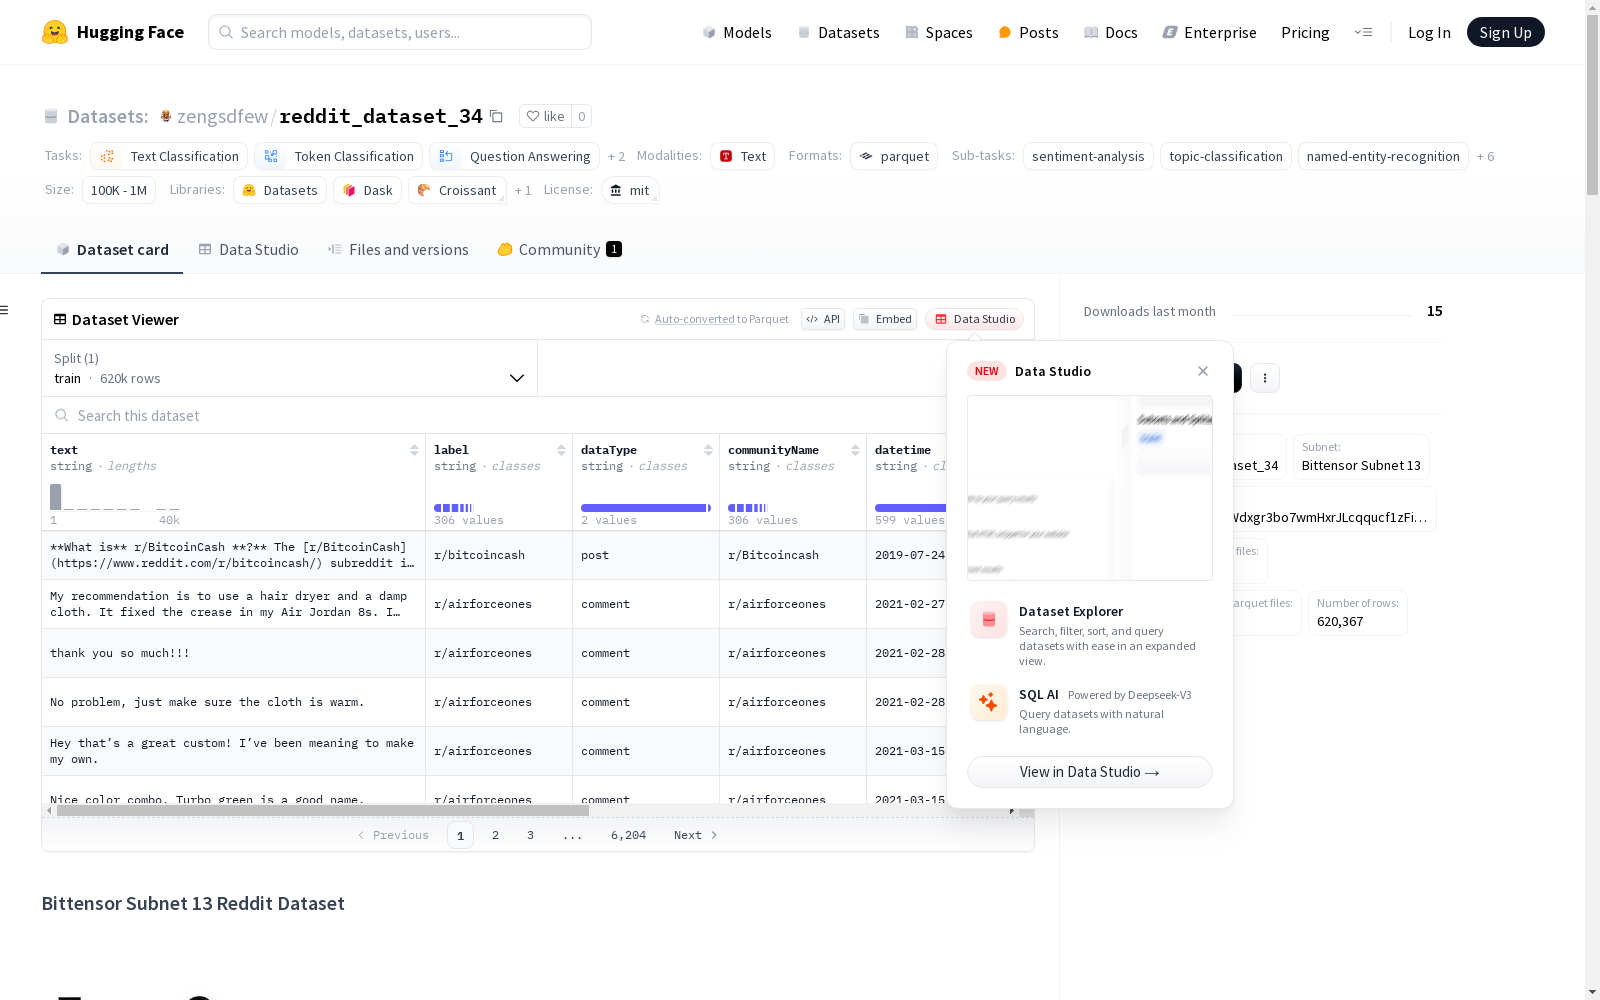Click the Sign Up button
The image size is (1600, 1000).
click(x=1506, y=32)
